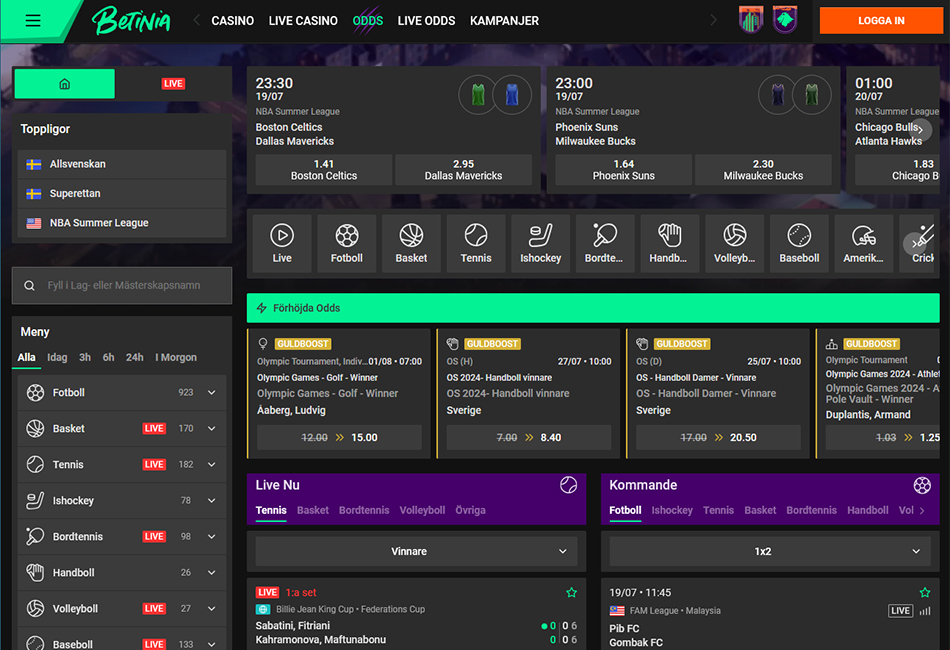Open the Vinnare market dropdown
Screen dimensions: 950x650
click(x=416, y=551)
